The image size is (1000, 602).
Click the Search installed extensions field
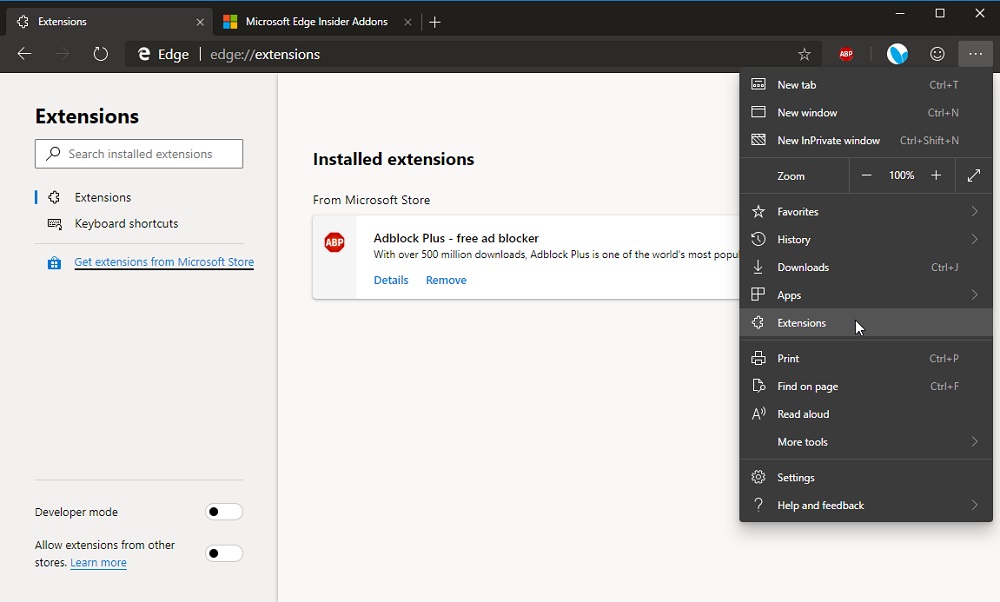tap(139, 154)
